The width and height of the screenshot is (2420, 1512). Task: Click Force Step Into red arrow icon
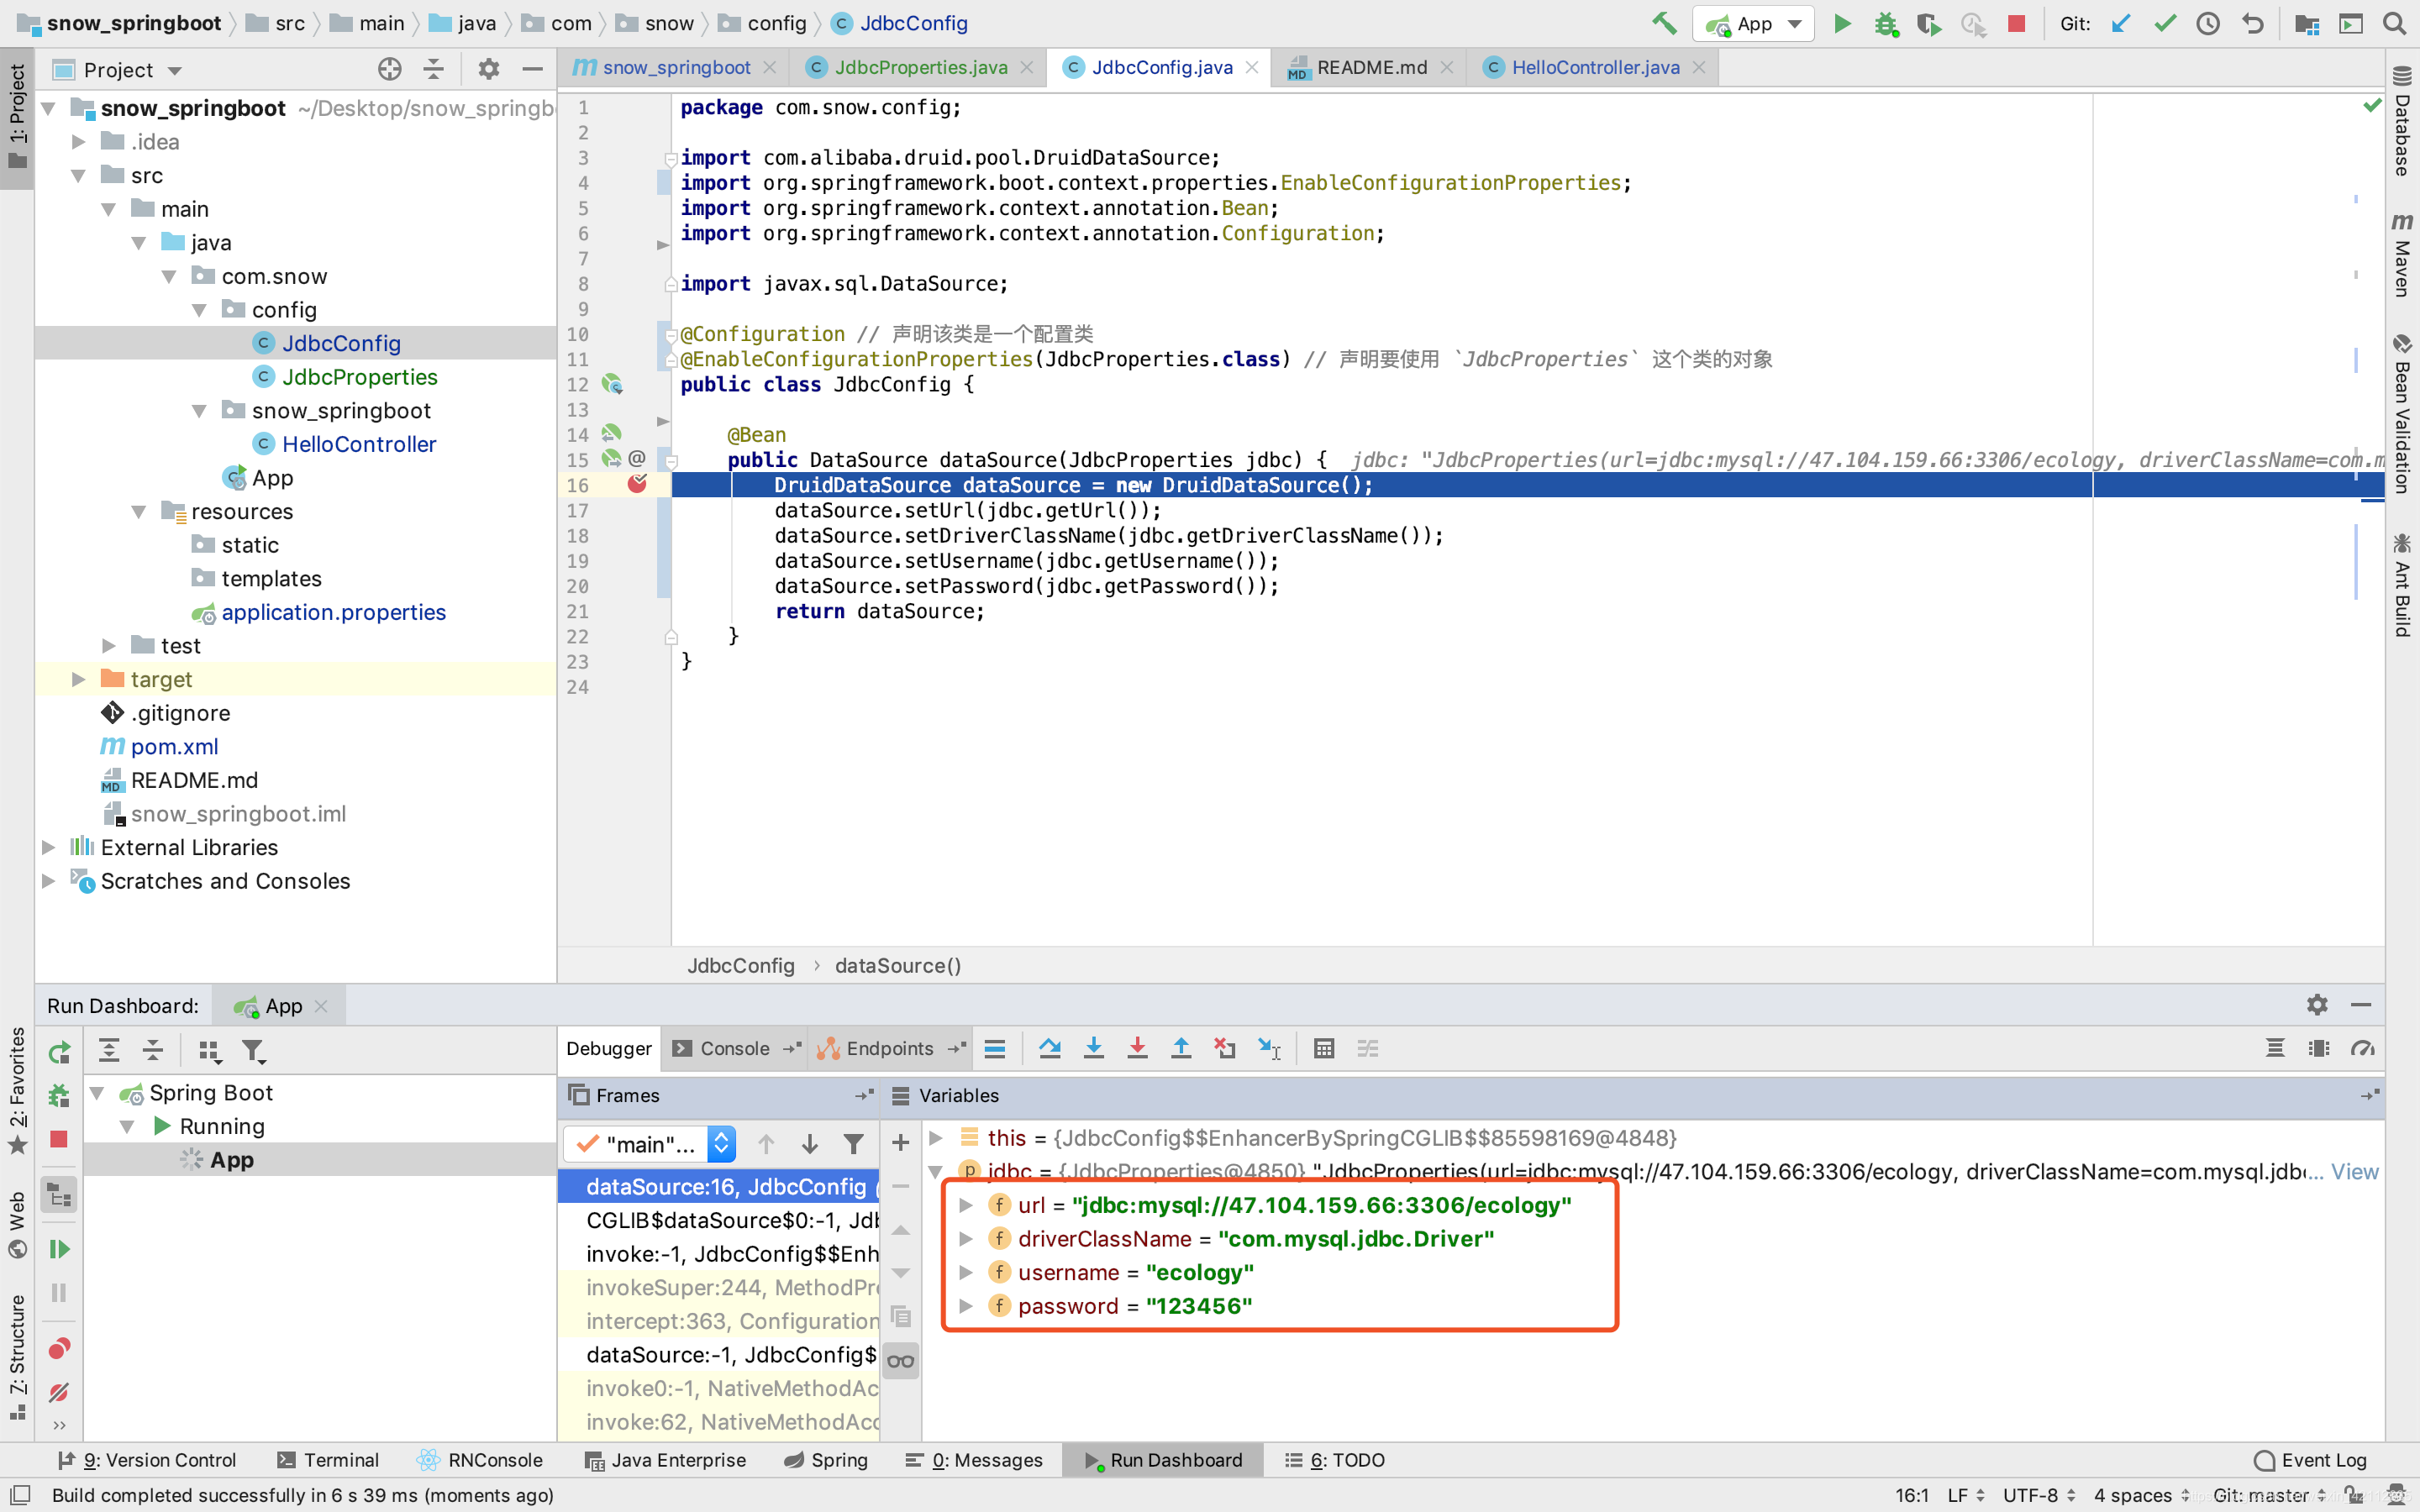point(1137,1048)
